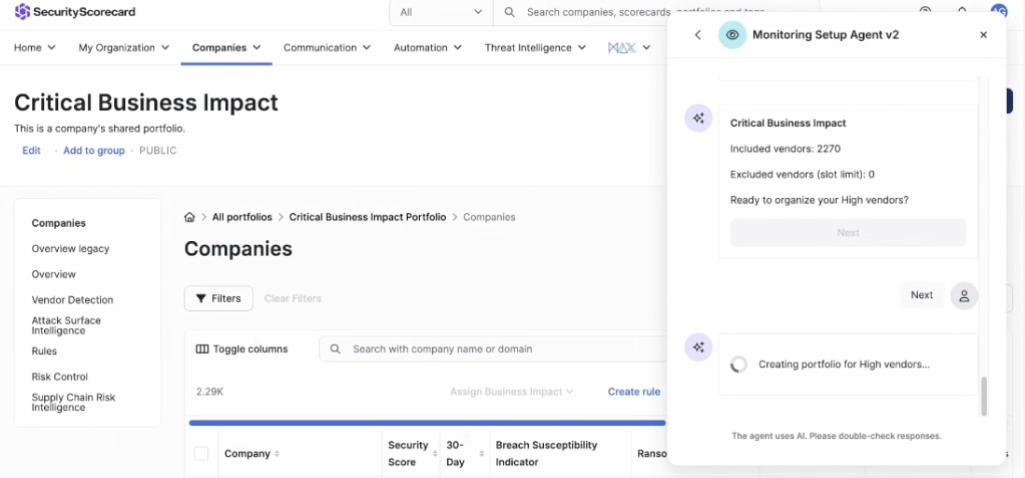Viewport: 1025px width, 478px height.
Task: Click the Create rule link
Action: 634,392
